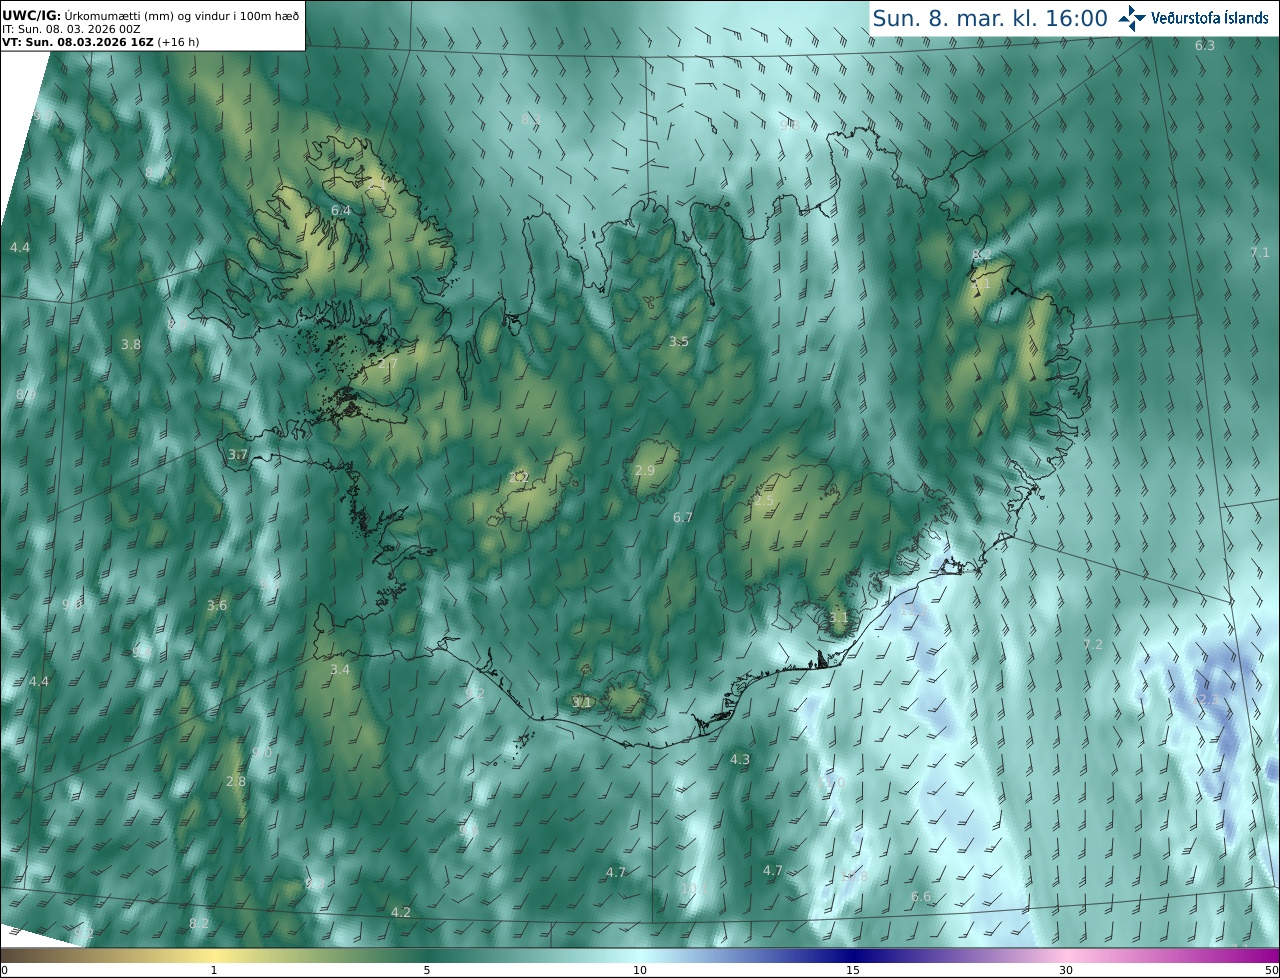The width and height of the screenshot is (1280, 978).
Task: Click the pale yellow band of the color scale
Action: (x=215, y=955)
